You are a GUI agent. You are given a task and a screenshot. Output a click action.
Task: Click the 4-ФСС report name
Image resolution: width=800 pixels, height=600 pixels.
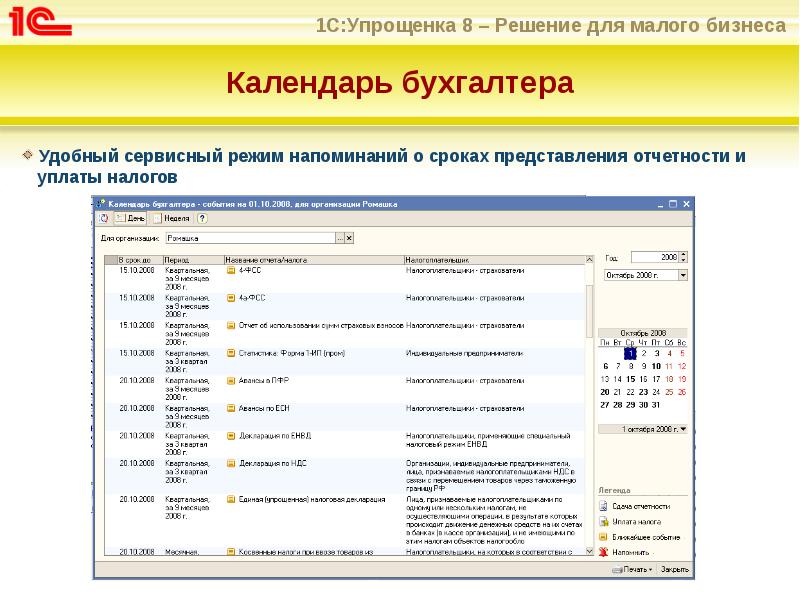[250, 270]
